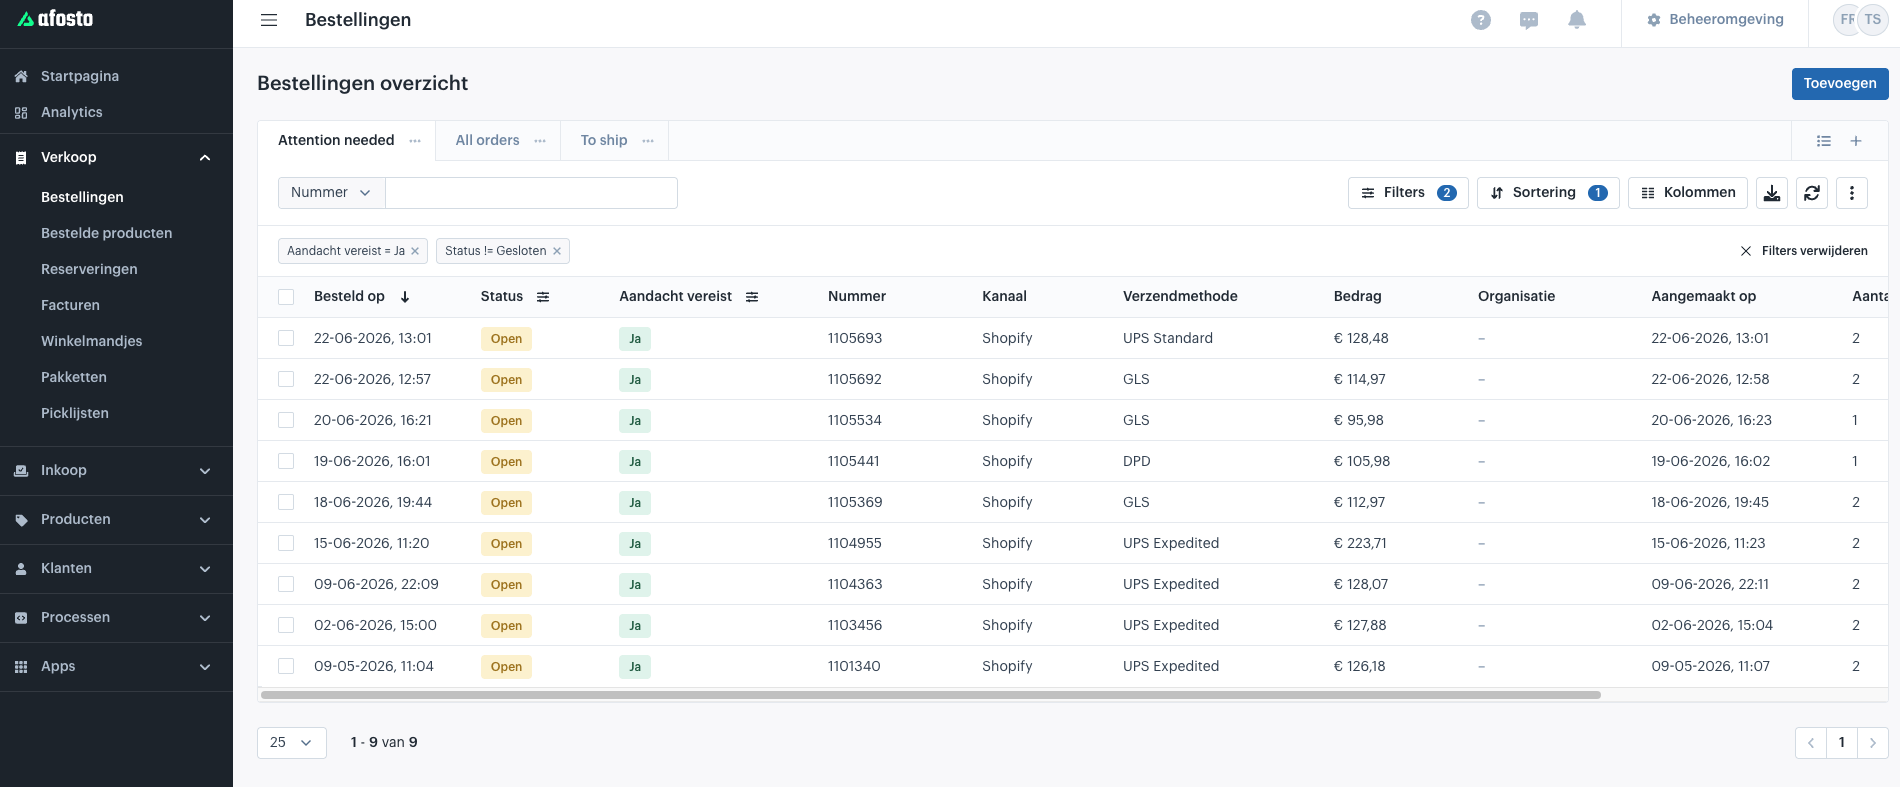Focus the order number search field

pyautogui.click(x=531, y=193)
